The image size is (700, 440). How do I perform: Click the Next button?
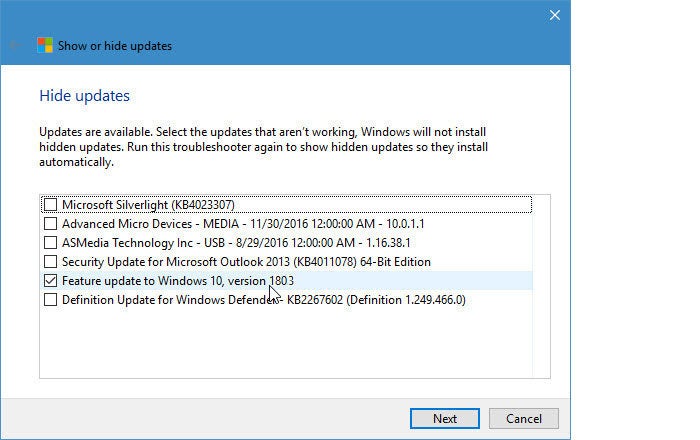coord(445,419)
